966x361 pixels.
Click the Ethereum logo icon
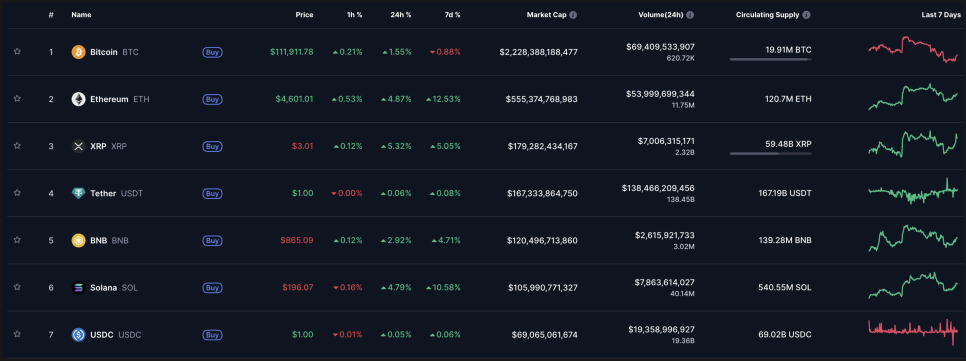(78, 99)
